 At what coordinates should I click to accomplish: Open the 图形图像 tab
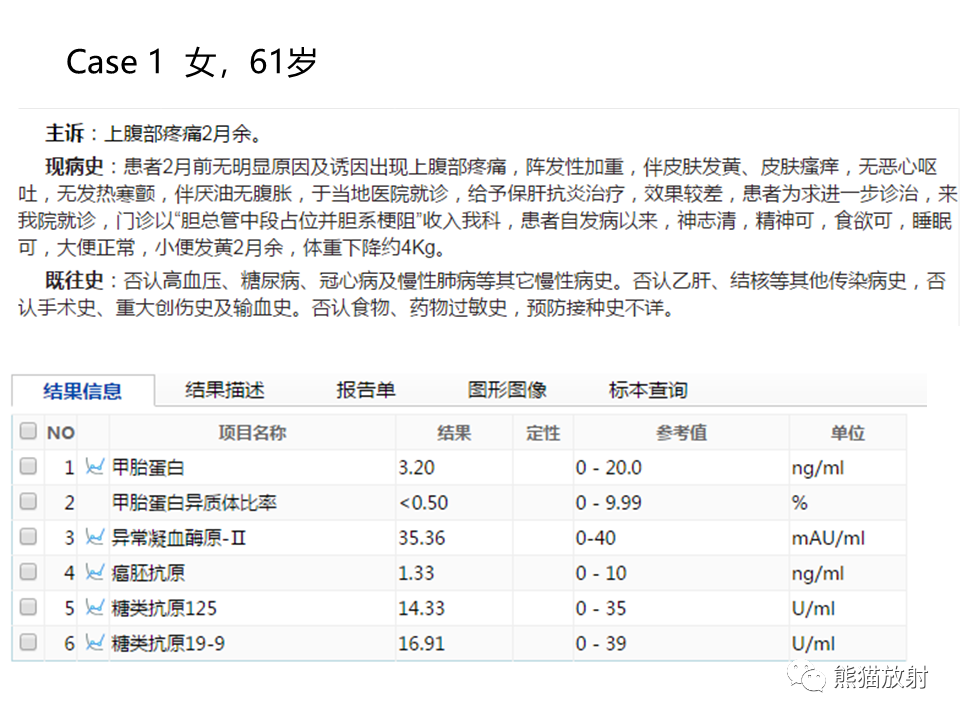point(507,390)
